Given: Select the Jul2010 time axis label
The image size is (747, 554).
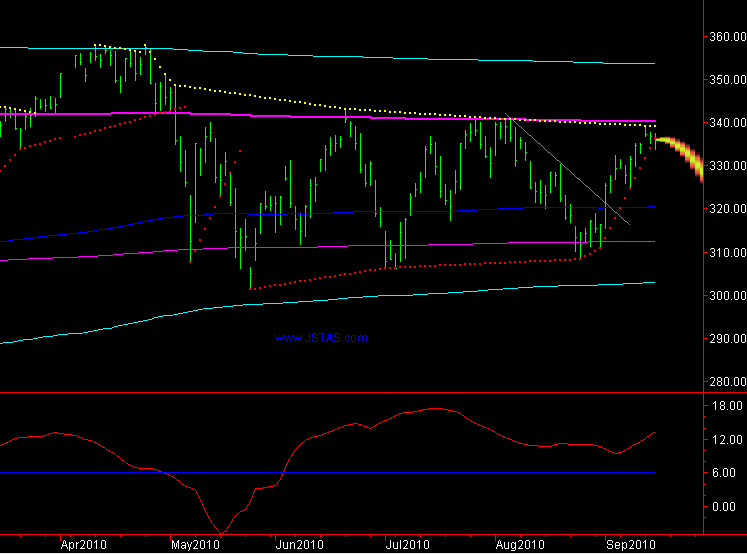Looking at the screenshot, I should pyautogui.click(x=407, y=545).
